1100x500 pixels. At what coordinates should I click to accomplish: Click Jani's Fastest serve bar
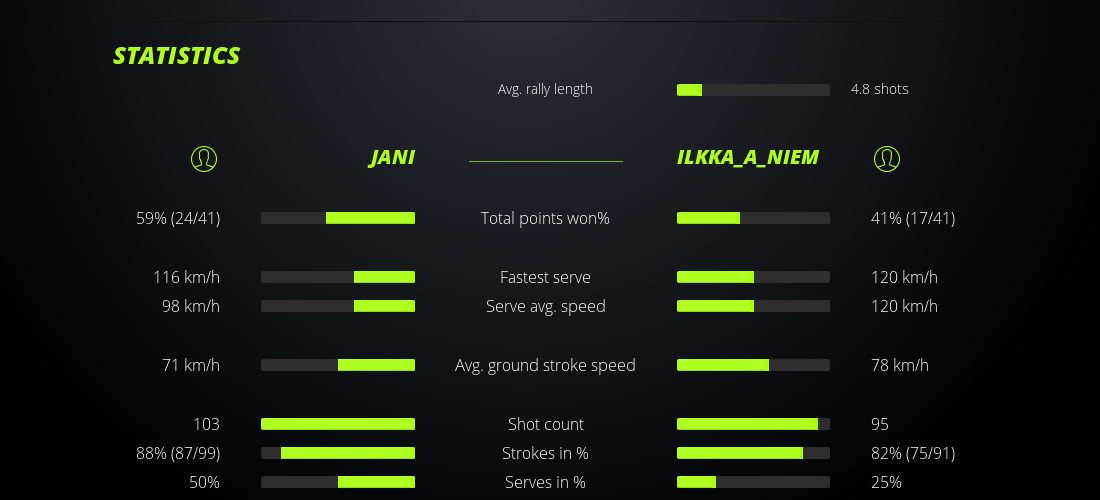point(338,277)
